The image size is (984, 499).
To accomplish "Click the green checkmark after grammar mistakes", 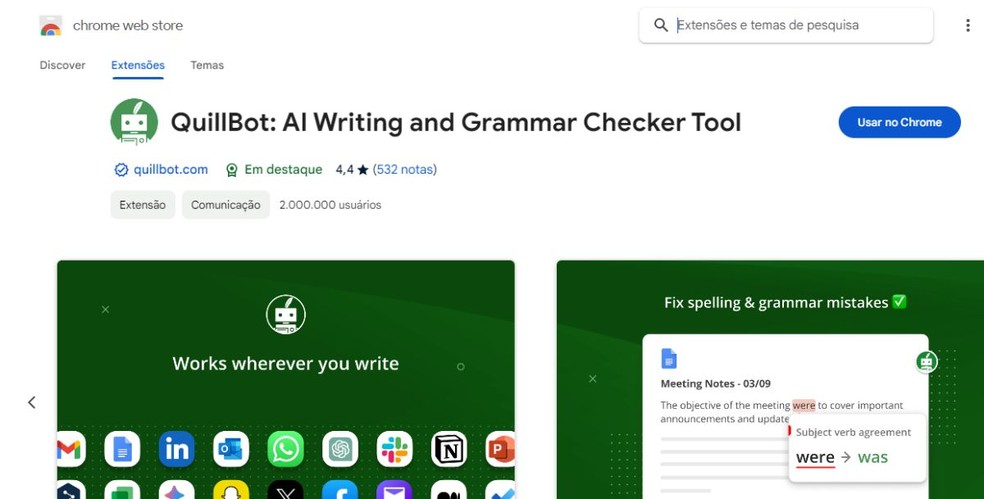I will click(900, 302).
